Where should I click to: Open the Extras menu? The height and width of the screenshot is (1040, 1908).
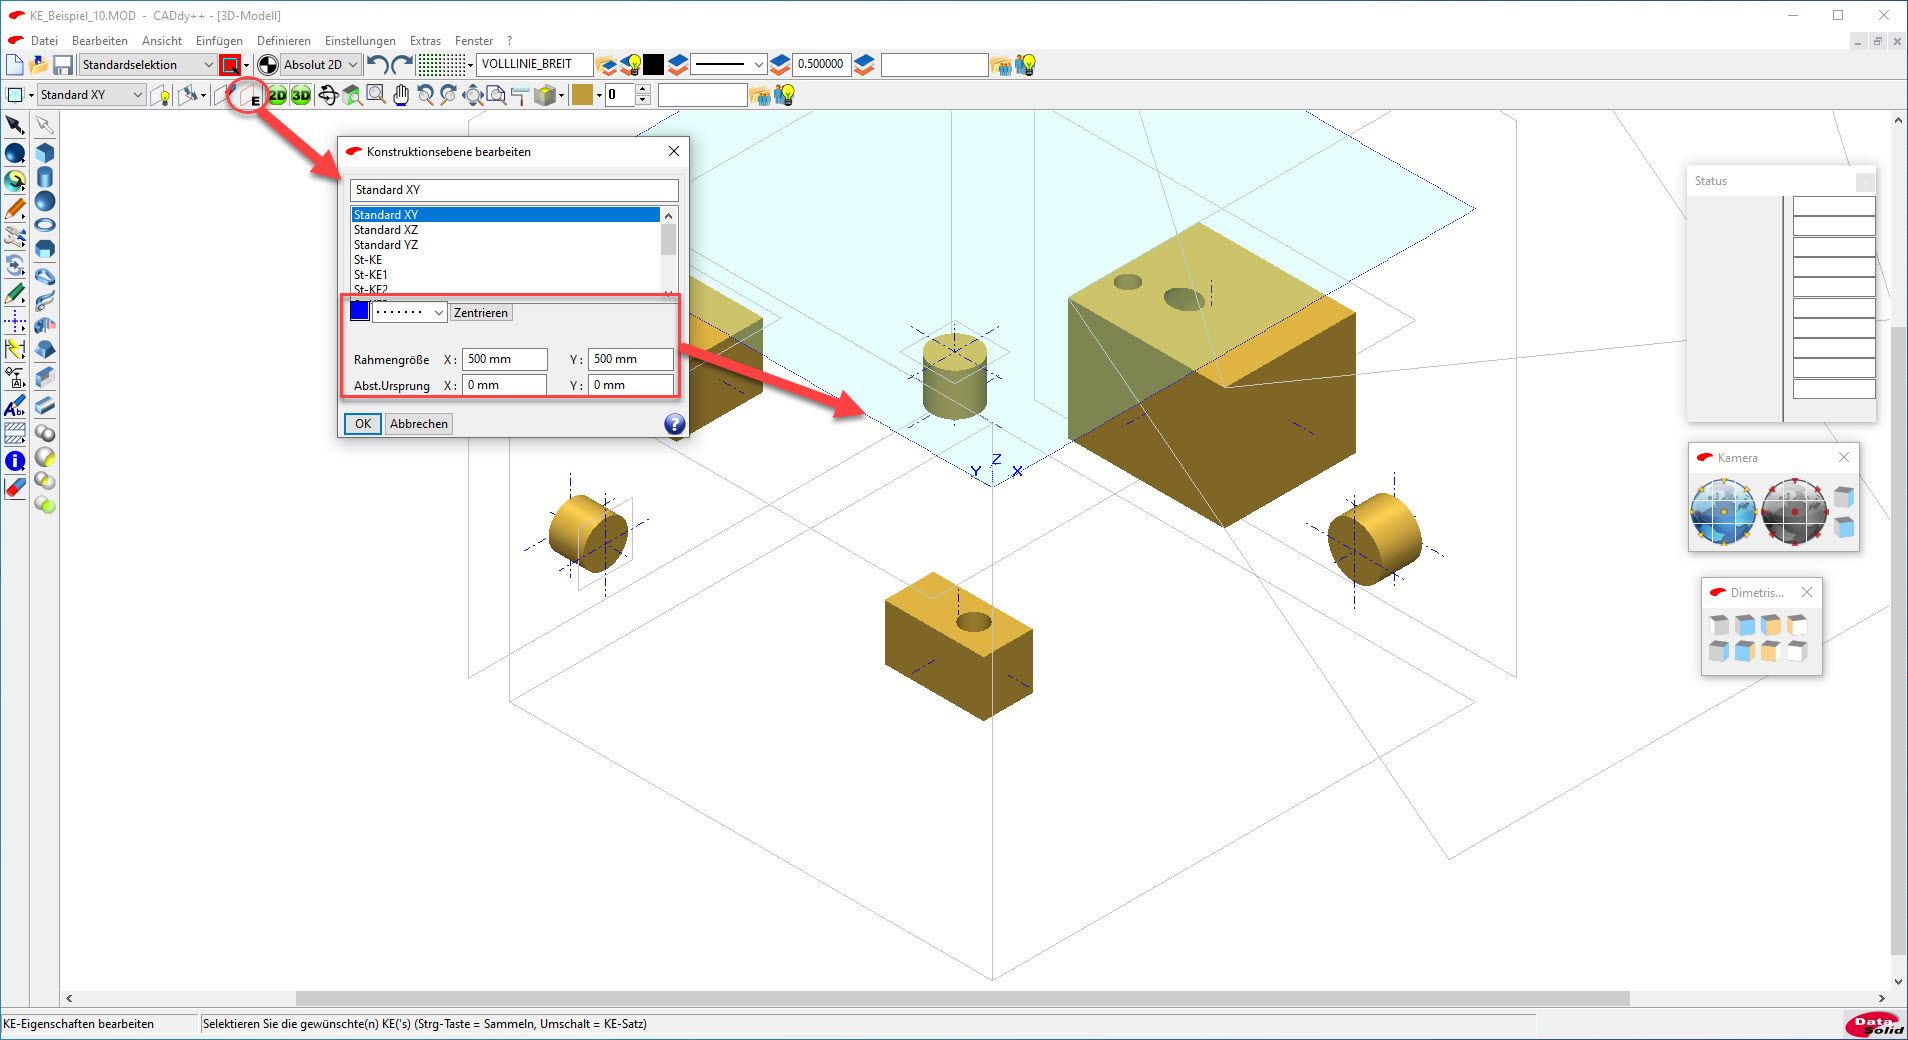425,41
